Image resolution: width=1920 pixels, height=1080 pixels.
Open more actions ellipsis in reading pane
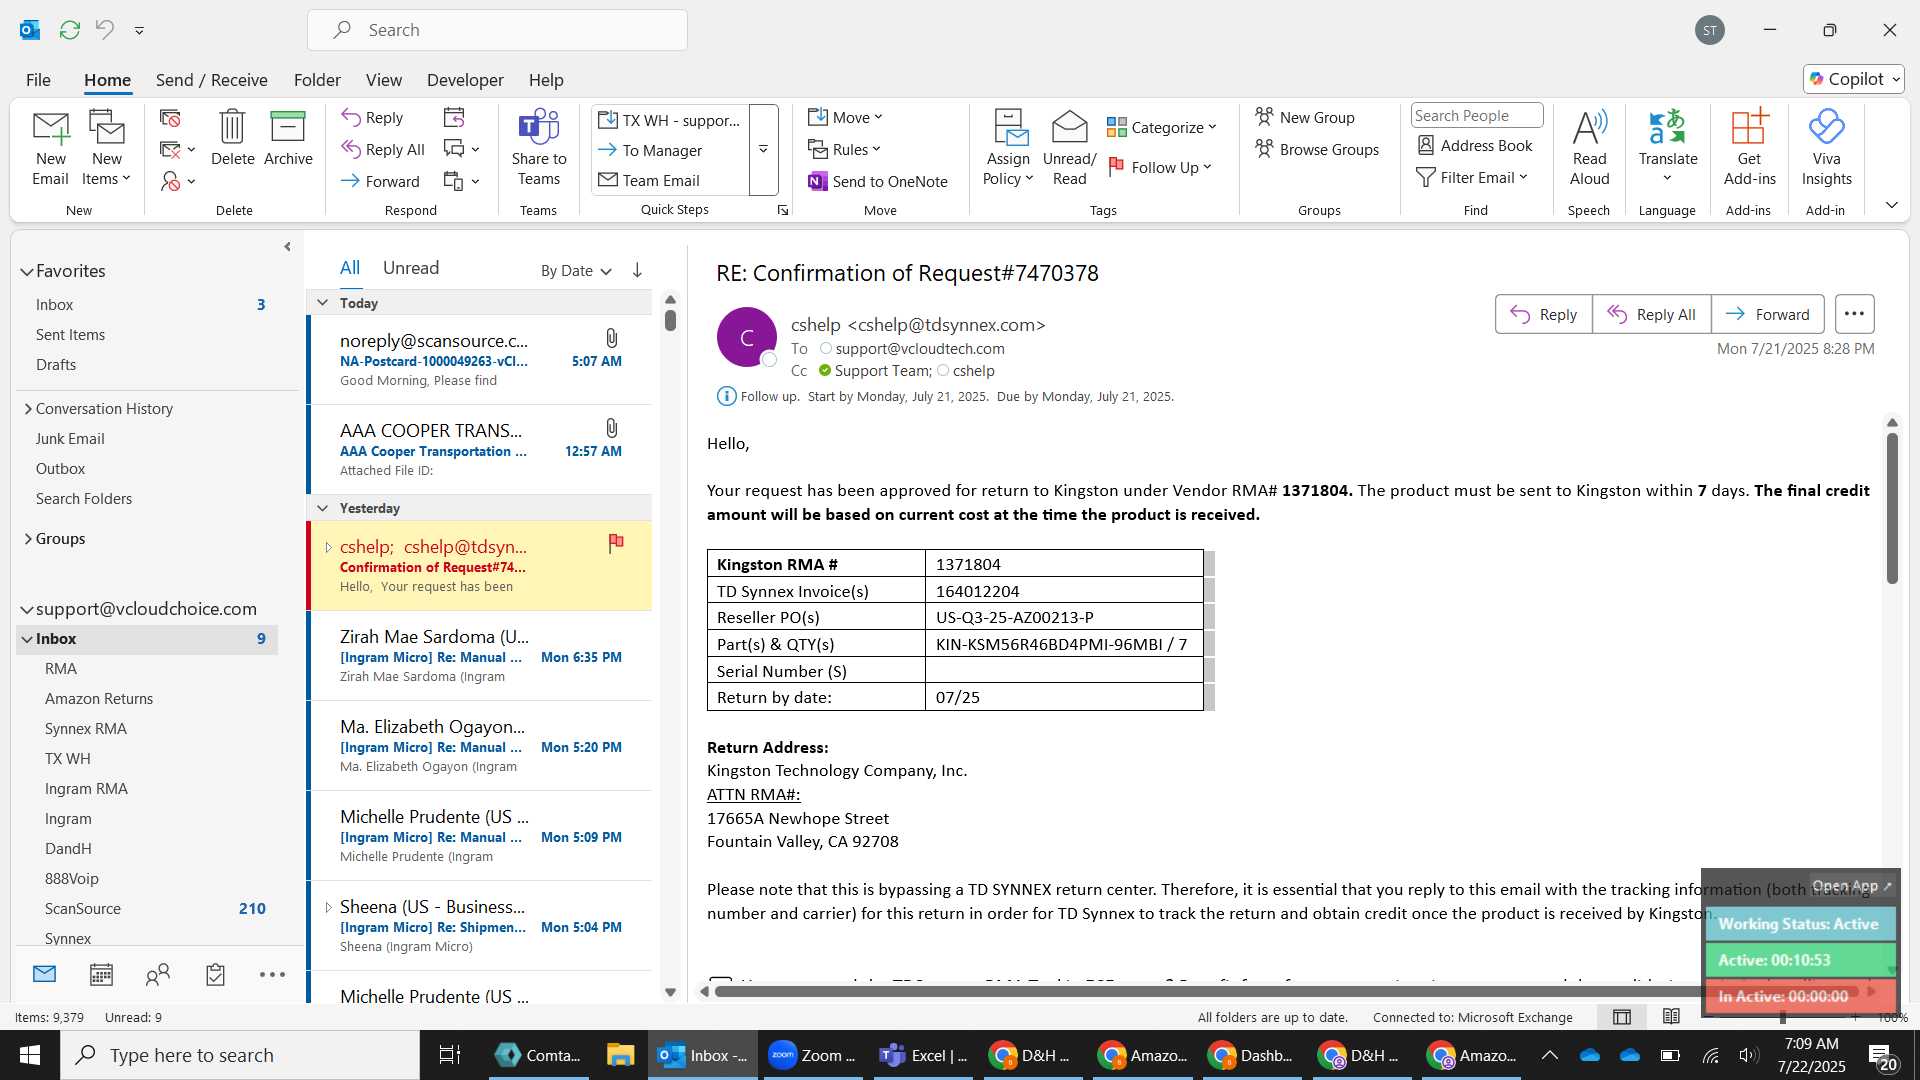coord(1854,314)
